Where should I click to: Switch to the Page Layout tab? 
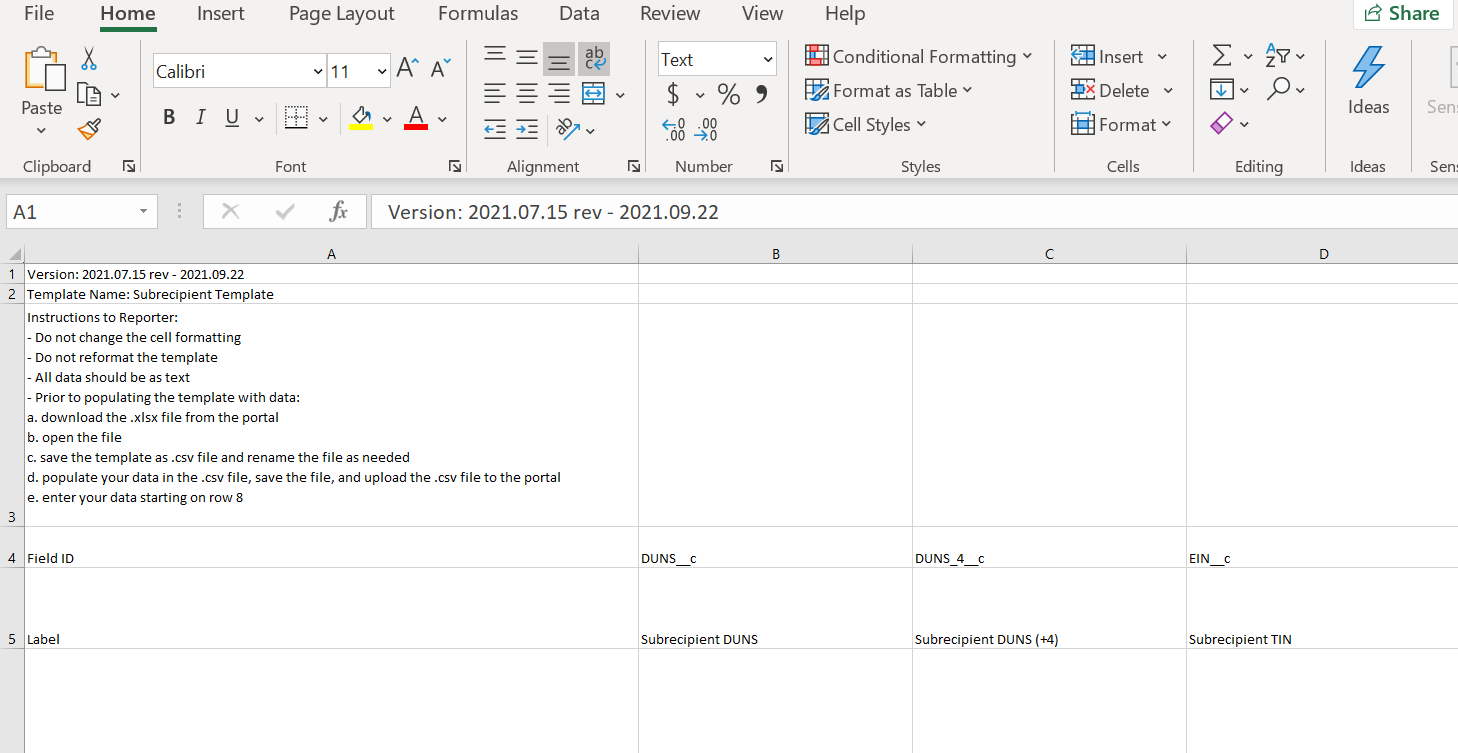(x=341, y=14)
